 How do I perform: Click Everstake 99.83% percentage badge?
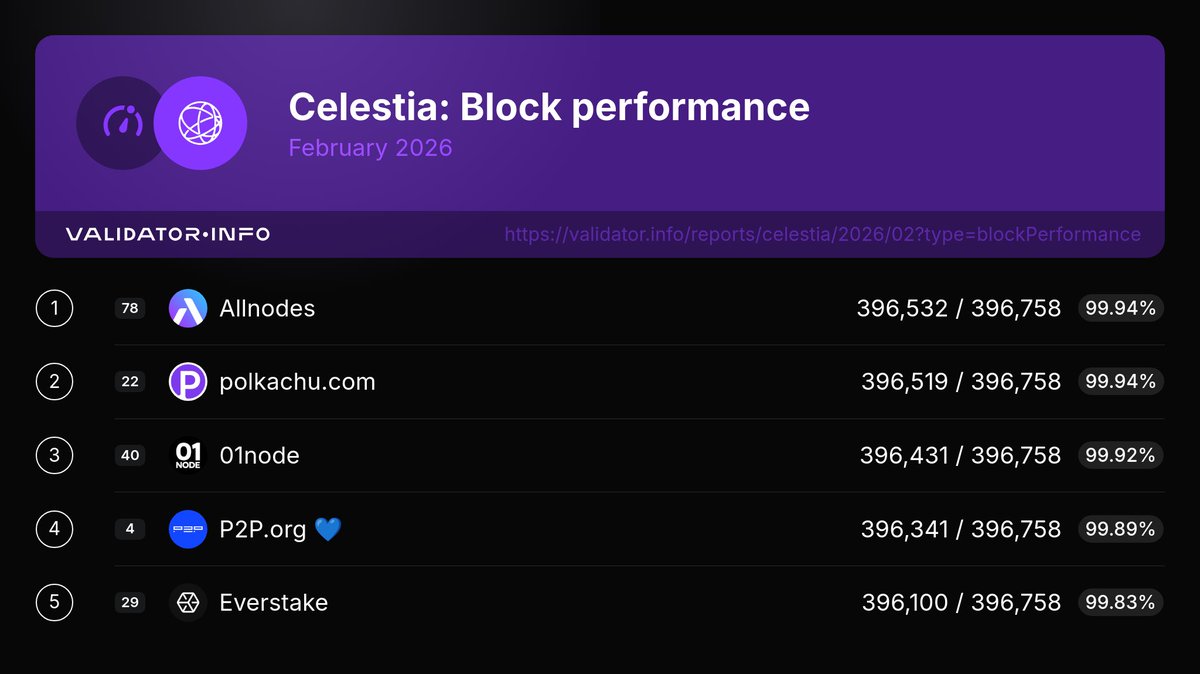(x=1120, y=602)
